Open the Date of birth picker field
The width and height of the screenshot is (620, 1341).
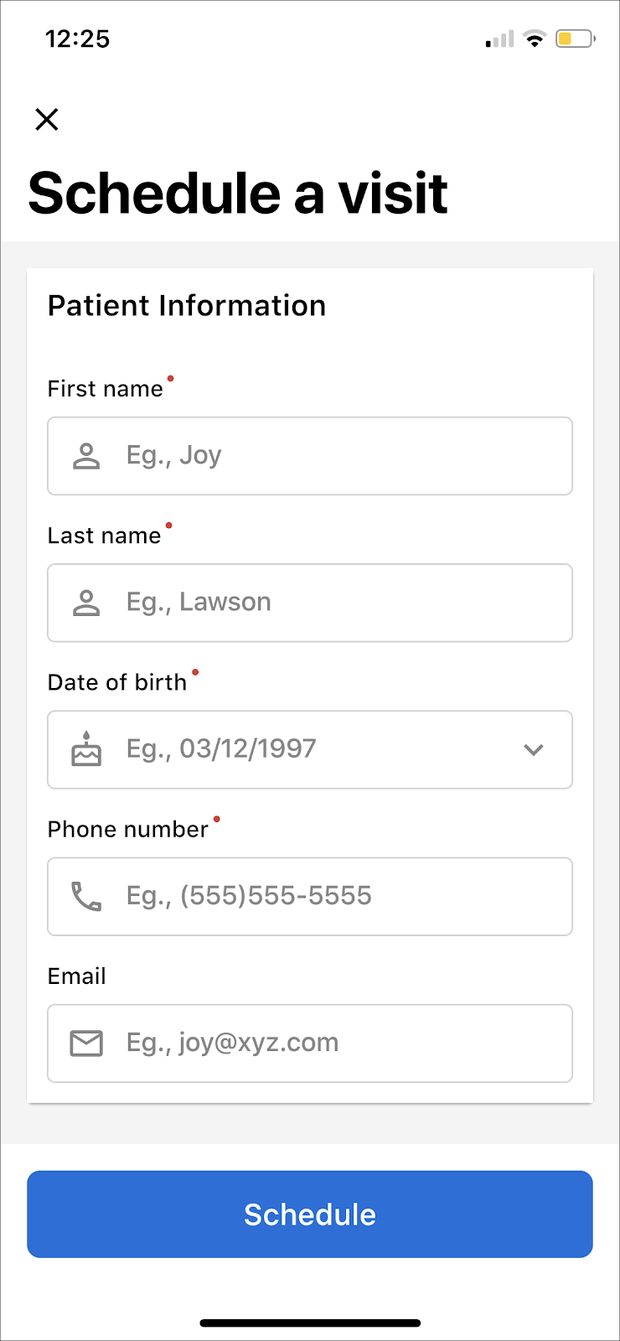point(300,750)
